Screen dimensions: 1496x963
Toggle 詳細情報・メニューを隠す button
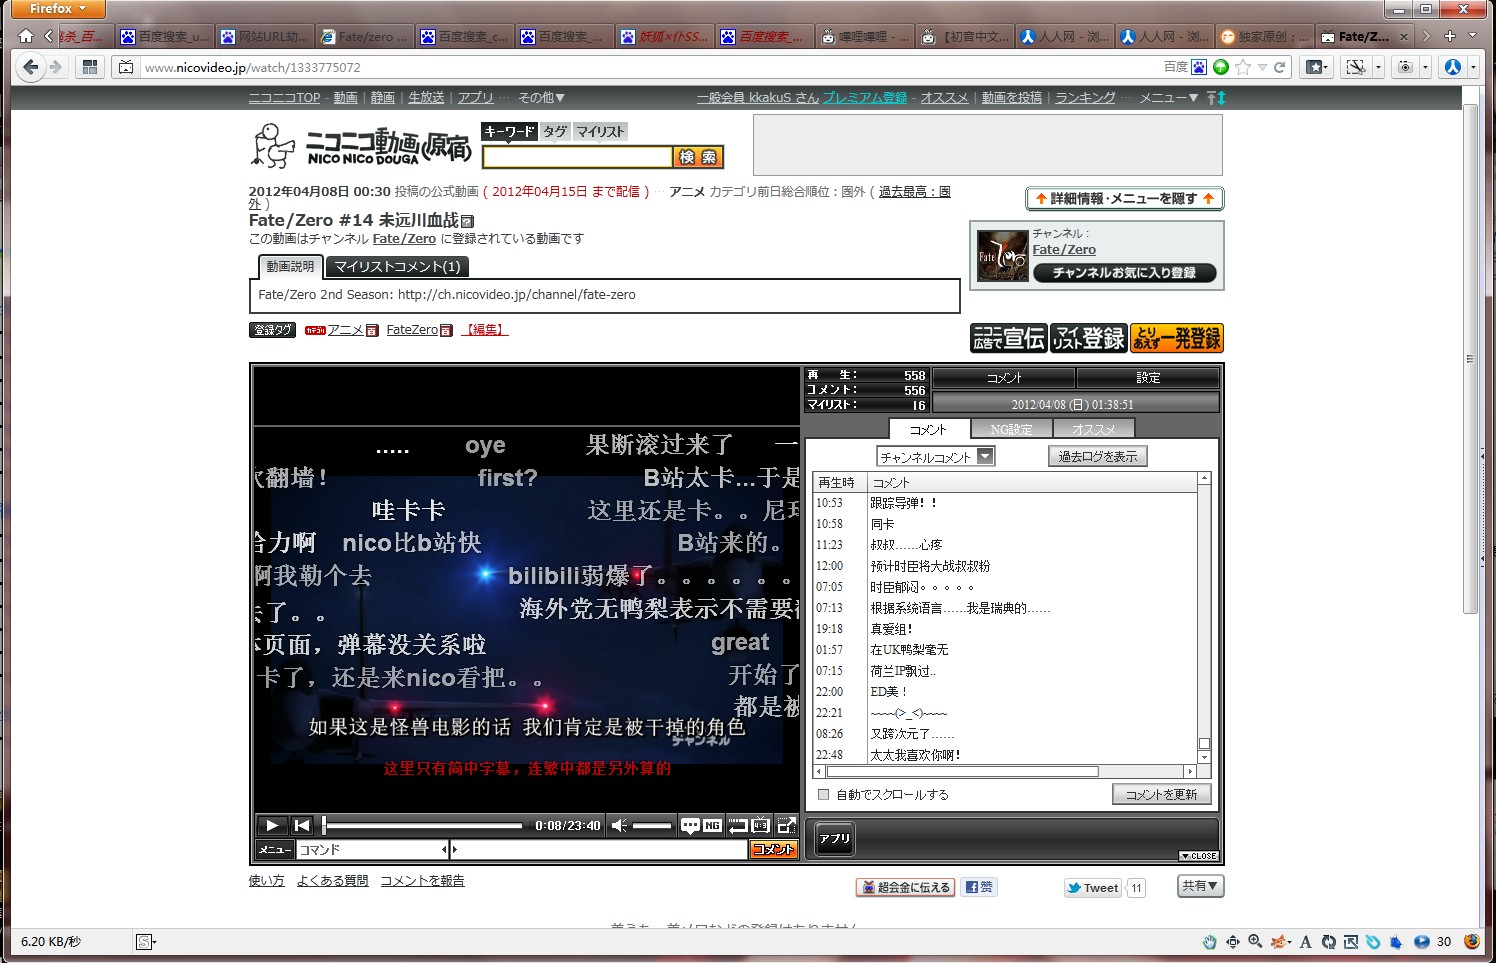1125,199
